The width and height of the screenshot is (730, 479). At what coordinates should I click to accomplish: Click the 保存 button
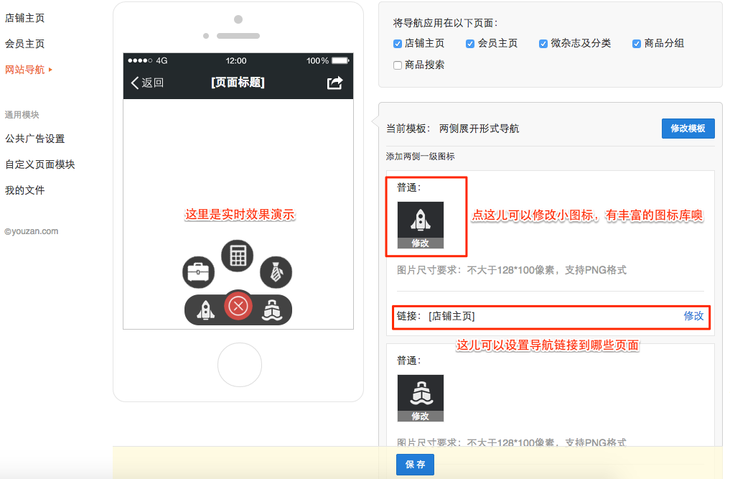(415, 464)
